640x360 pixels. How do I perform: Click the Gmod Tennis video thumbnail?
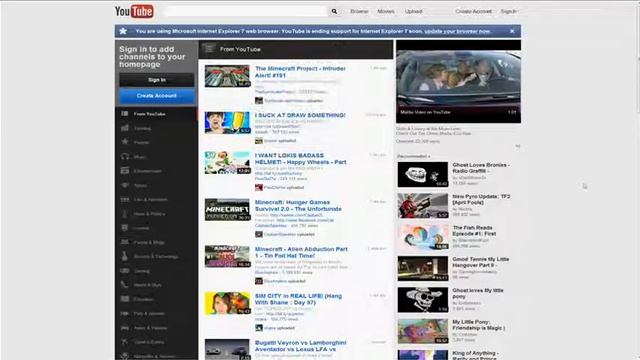coord(422,268)
